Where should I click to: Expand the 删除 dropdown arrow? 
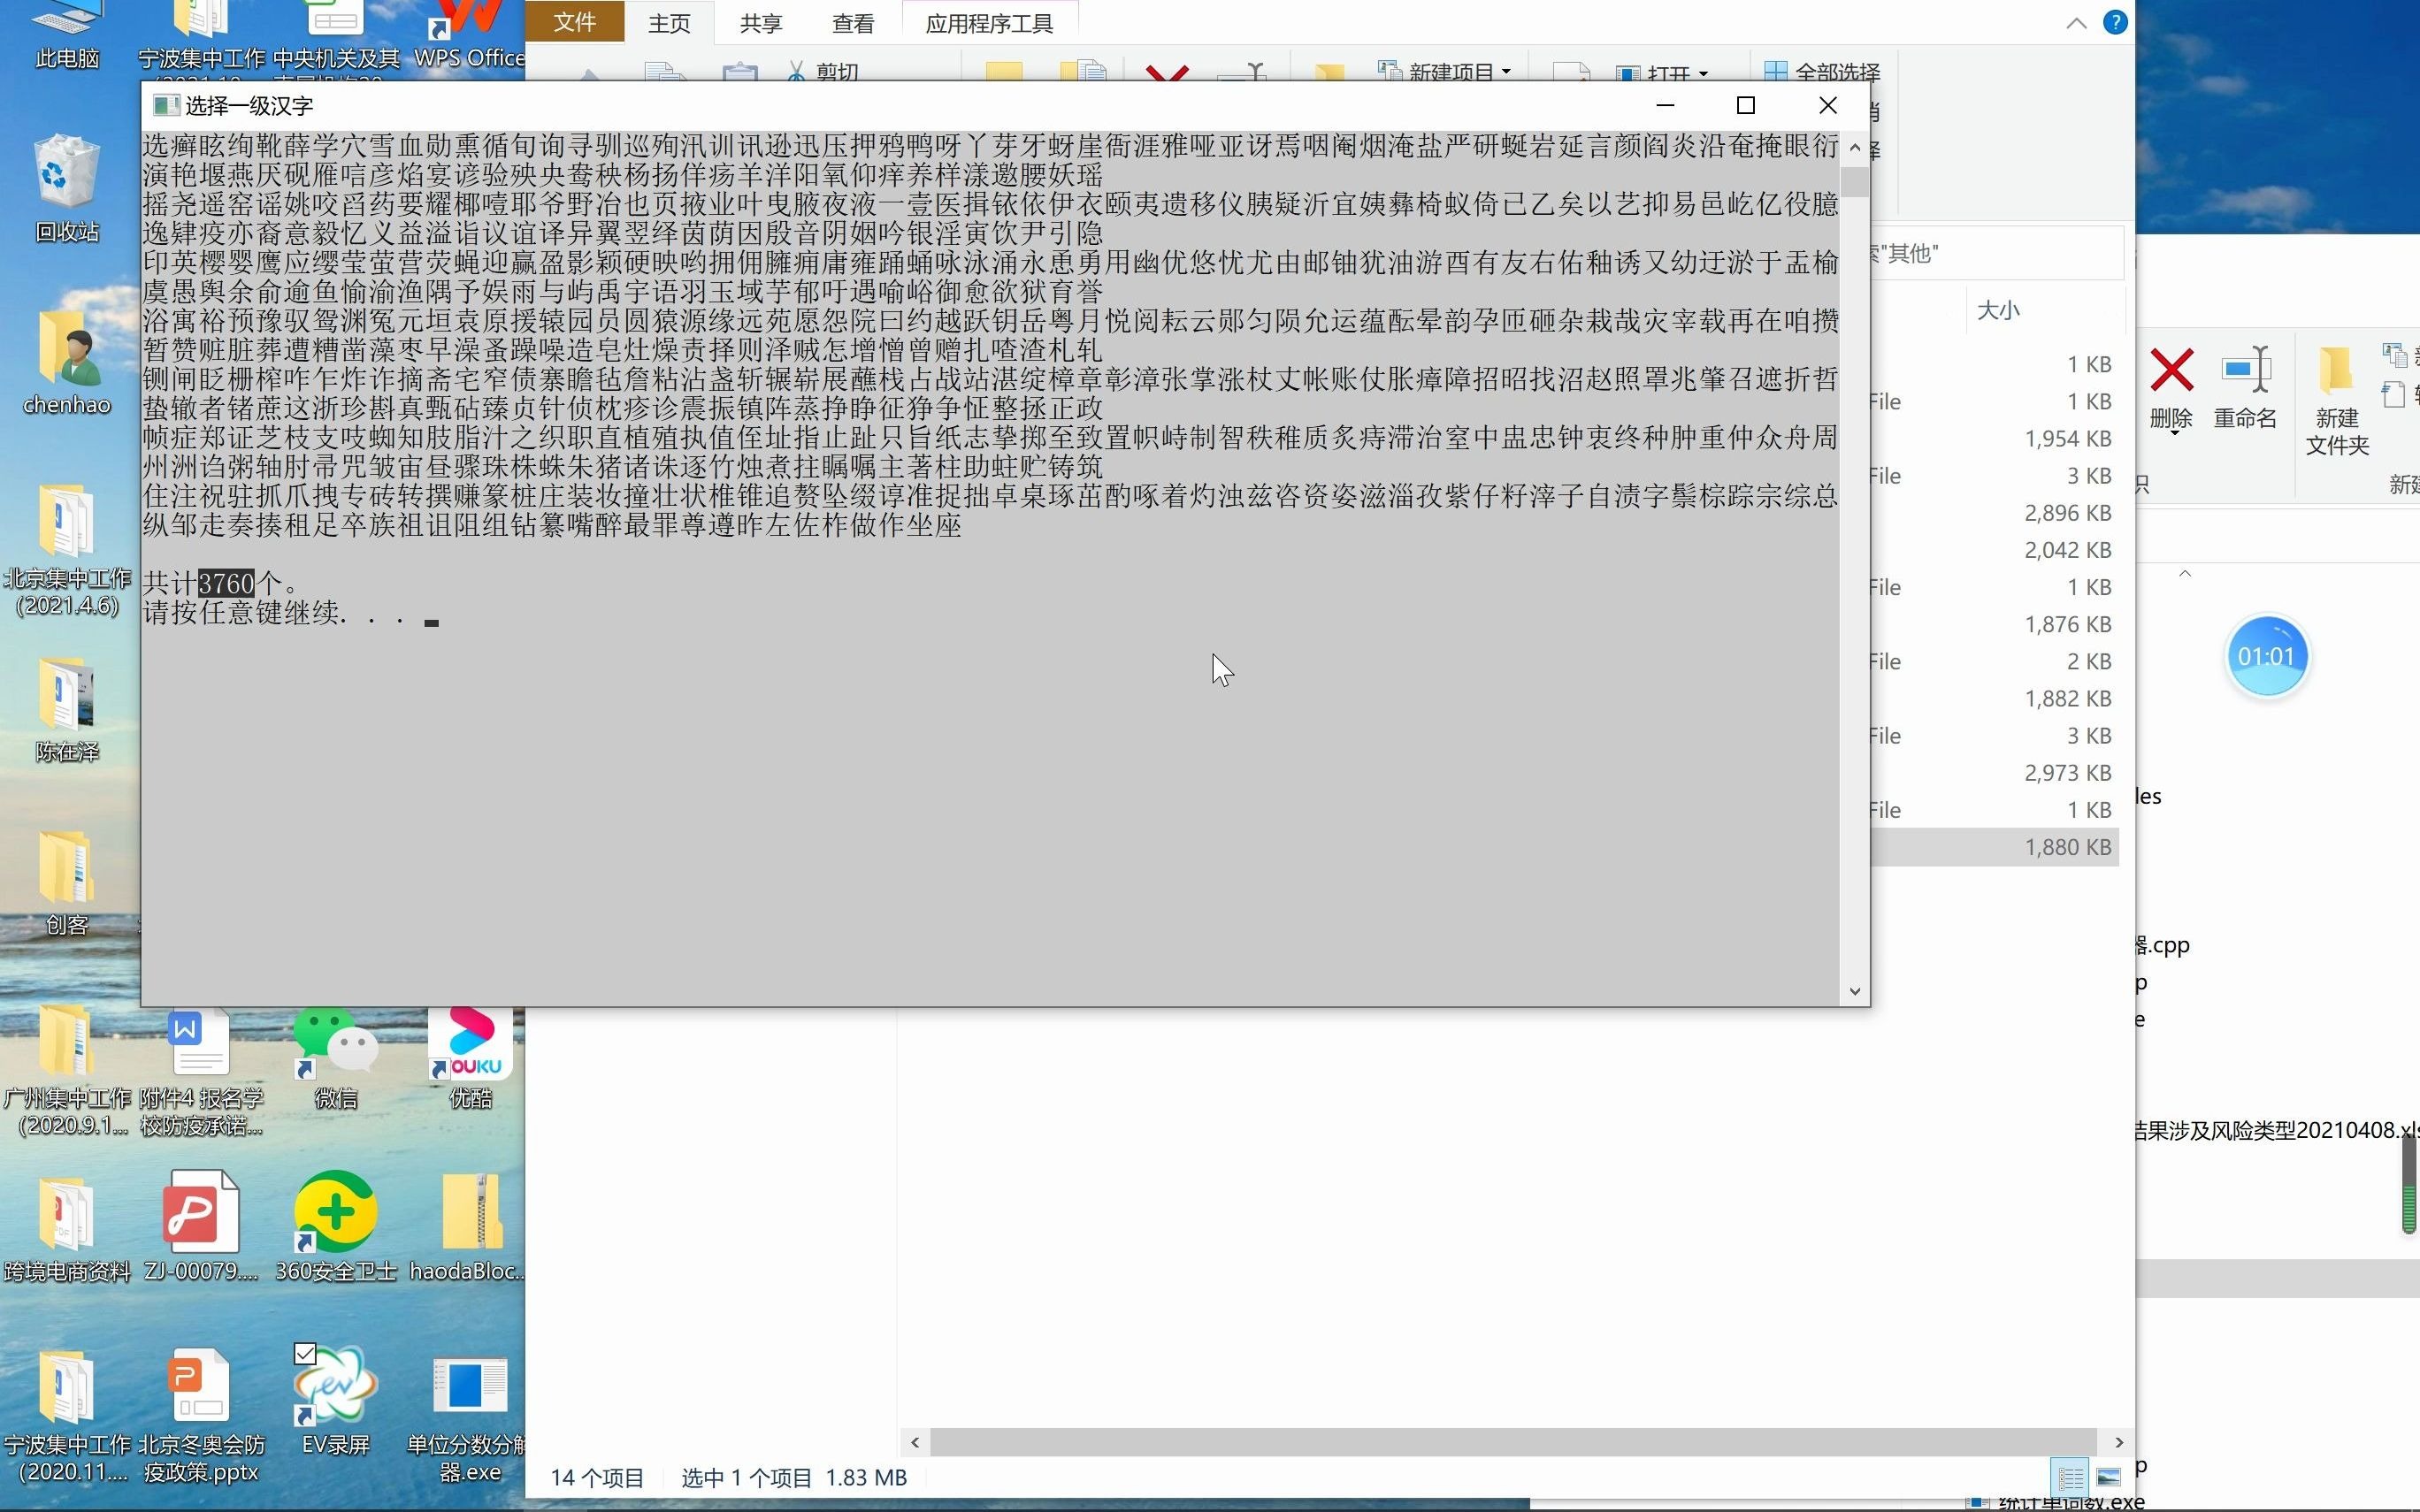tap(2174, 433)
